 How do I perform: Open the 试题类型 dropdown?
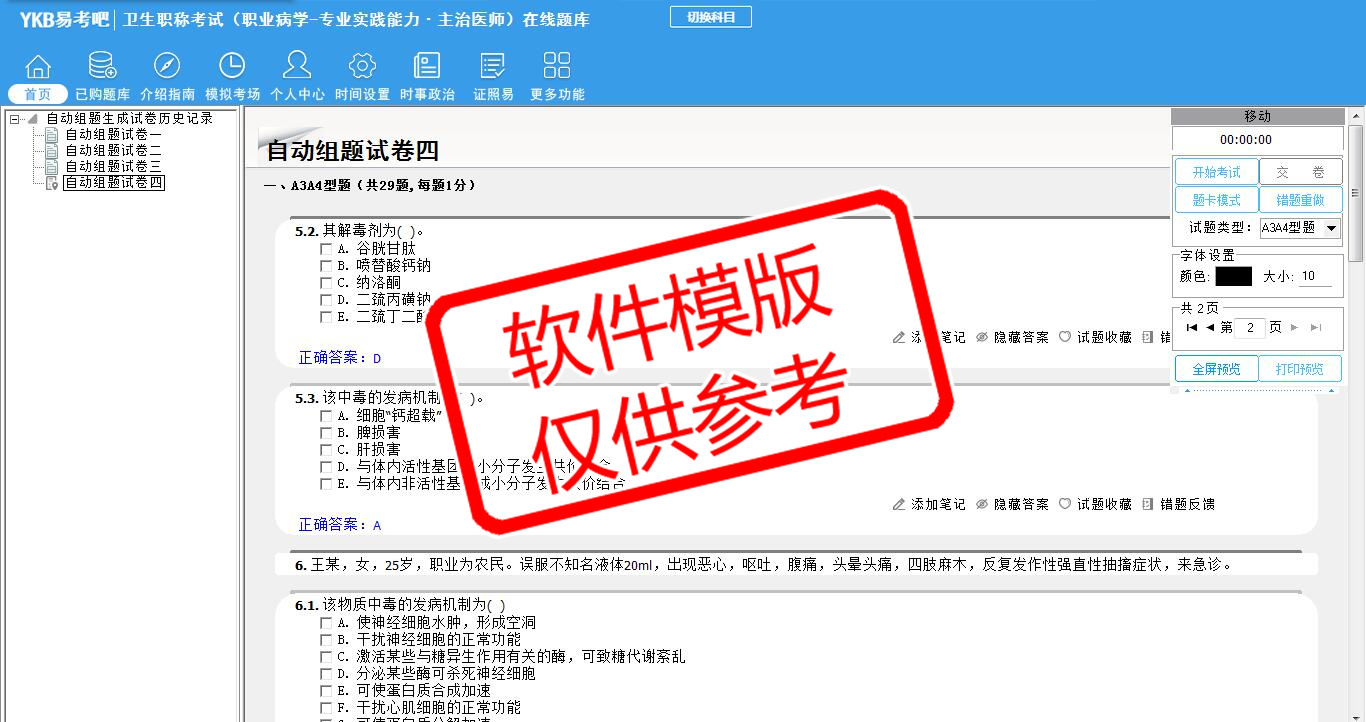[x=1331, y=228]
